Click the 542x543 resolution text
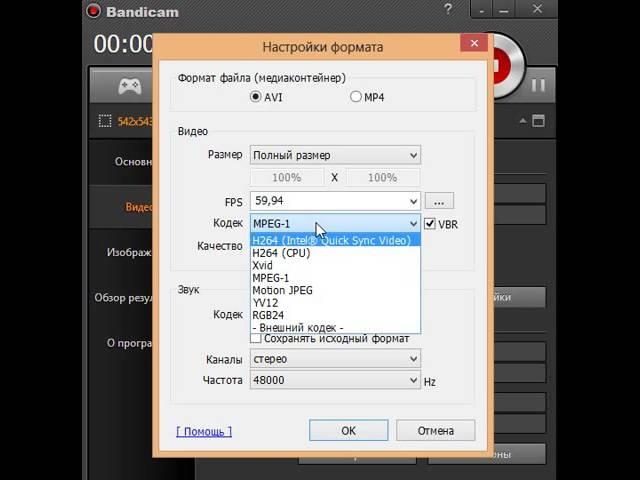This screenshot has height=480, width=640. click(135, 122)
